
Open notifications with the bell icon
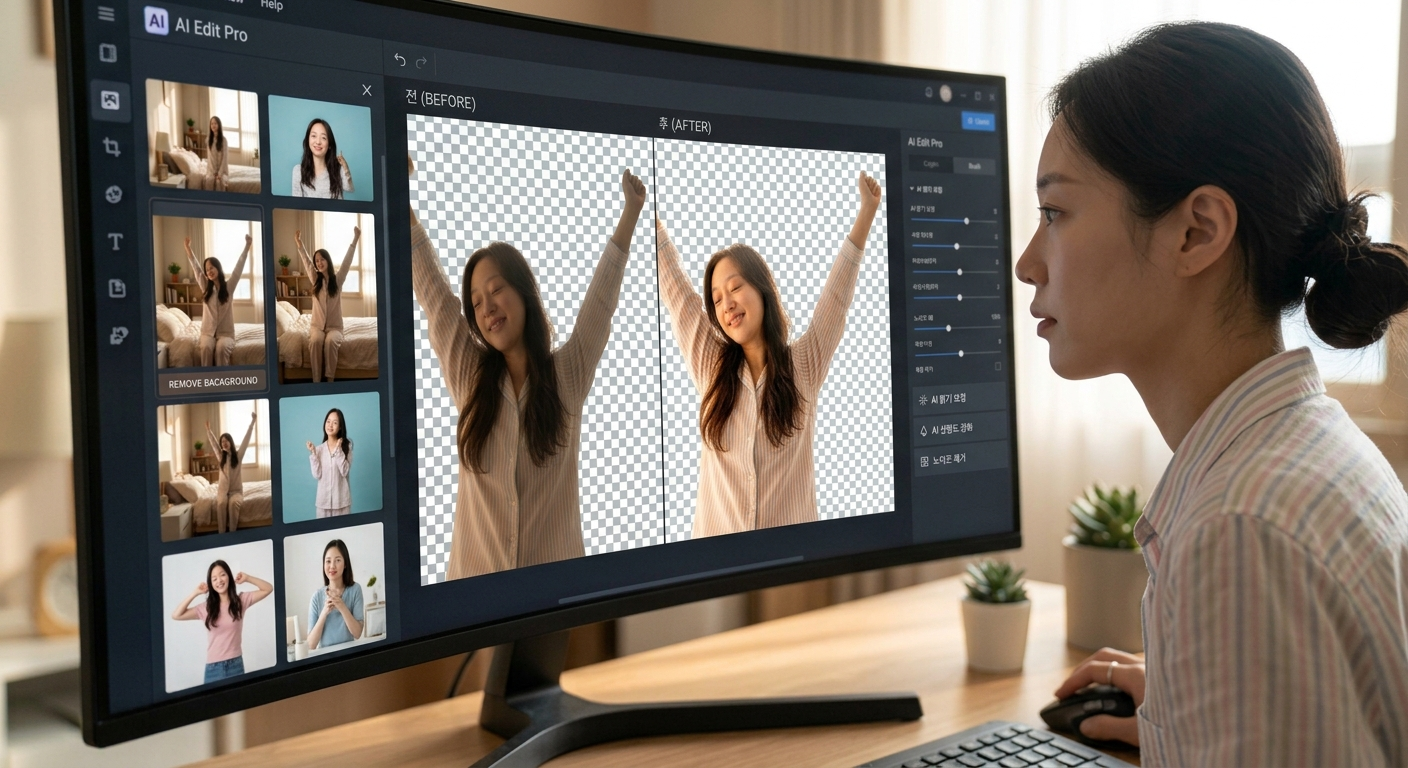[928, 92]
